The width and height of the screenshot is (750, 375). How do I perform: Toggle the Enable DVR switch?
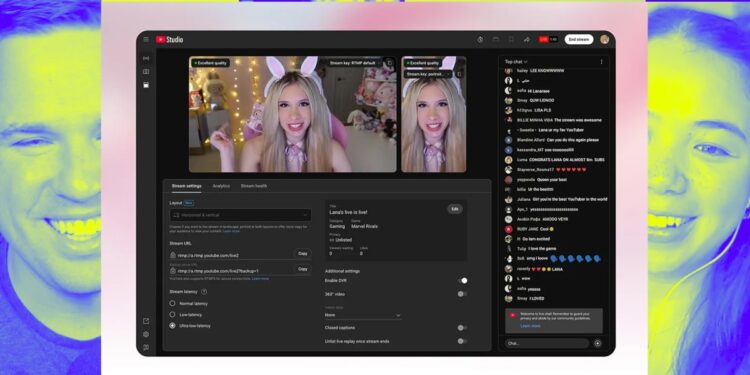[463, 281]
